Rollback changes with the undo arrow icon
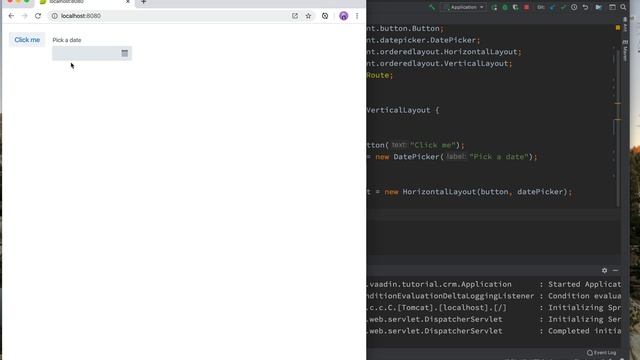 pyautogui.click(x=585, y=7)
